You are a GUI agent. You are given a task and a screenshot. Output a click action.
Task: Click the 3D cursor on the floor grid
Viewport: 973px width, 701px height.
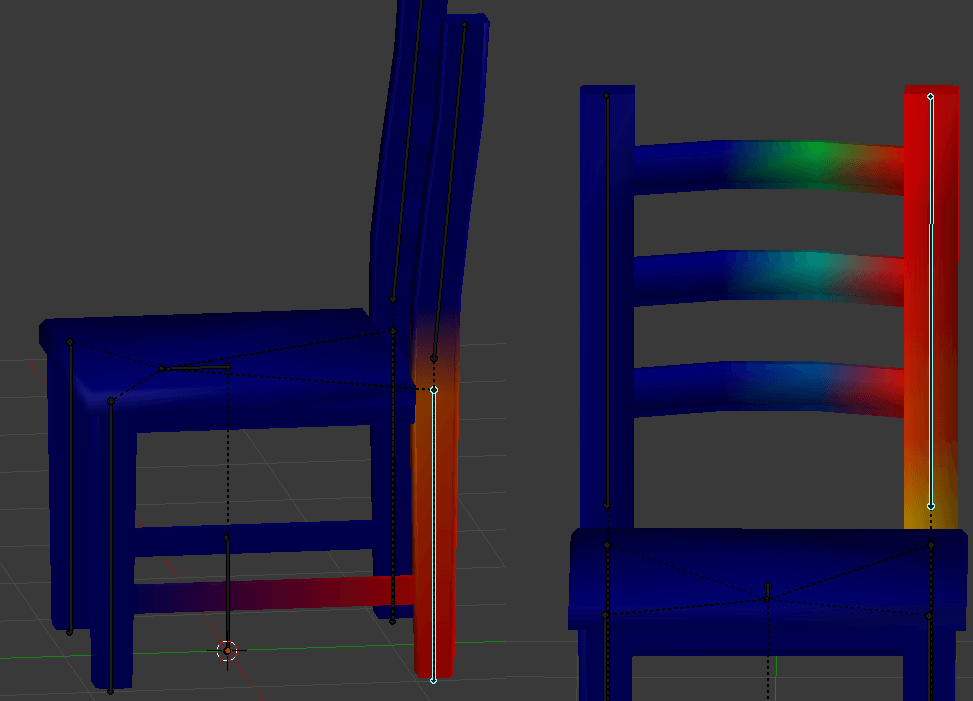coord(227,651)
